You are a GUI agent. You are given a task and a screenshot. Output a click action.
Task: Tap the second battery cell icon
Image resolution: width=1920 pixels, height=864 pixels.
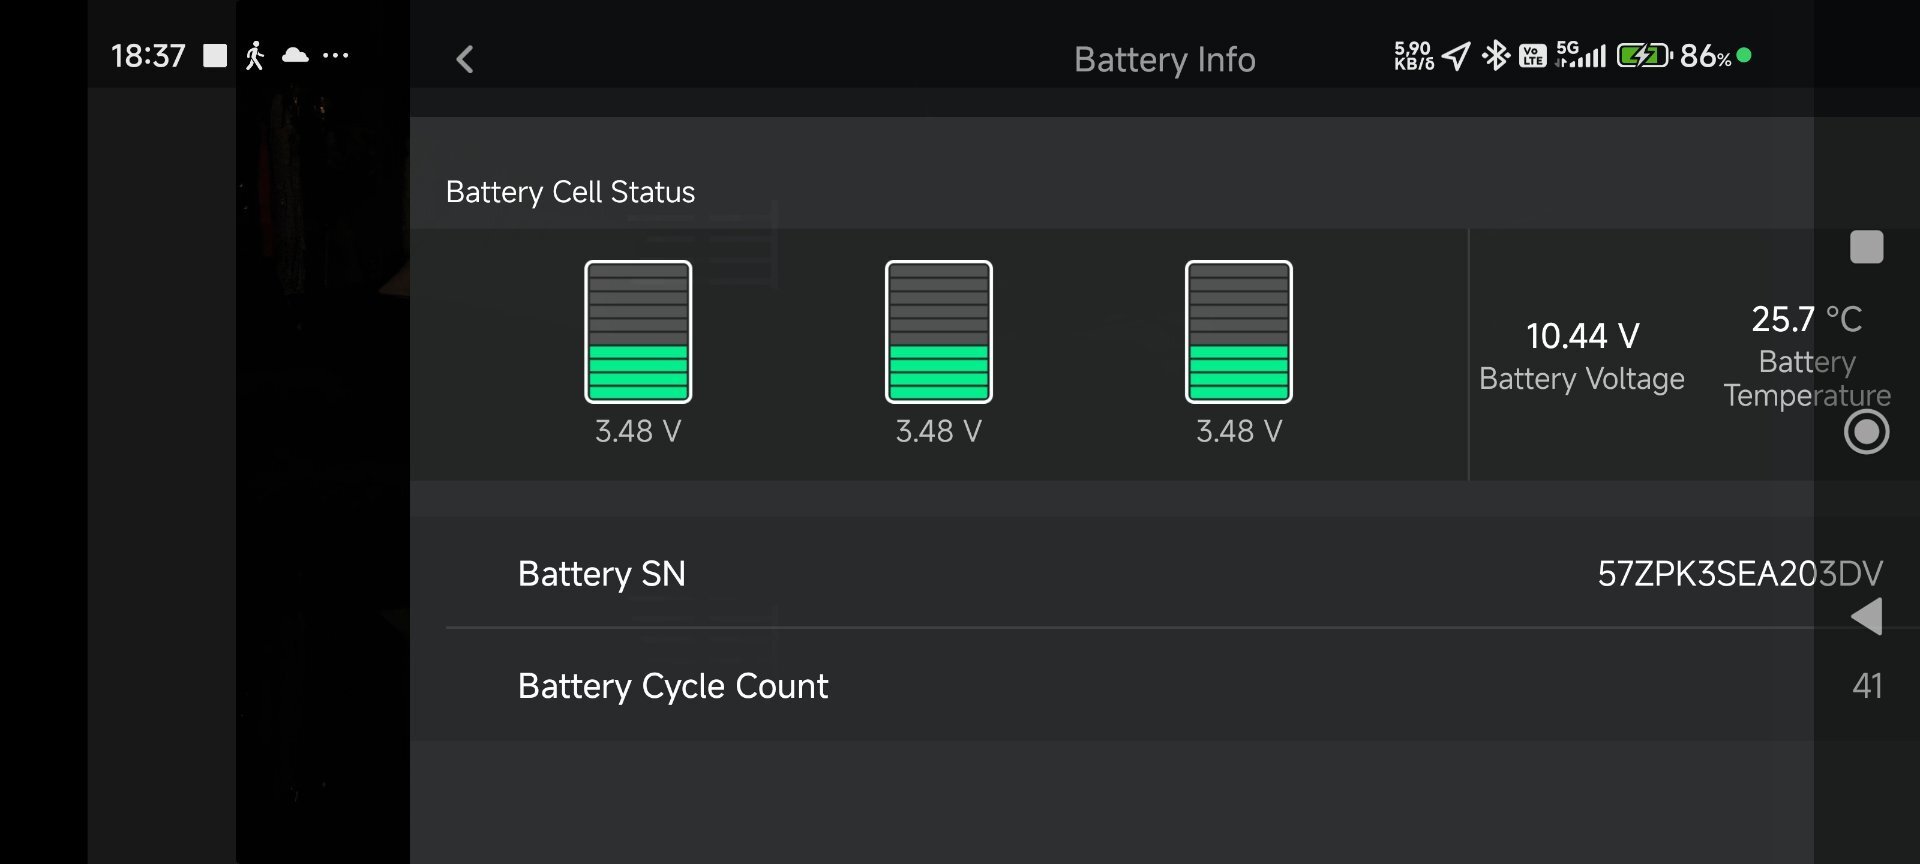[x=939, y=332]
